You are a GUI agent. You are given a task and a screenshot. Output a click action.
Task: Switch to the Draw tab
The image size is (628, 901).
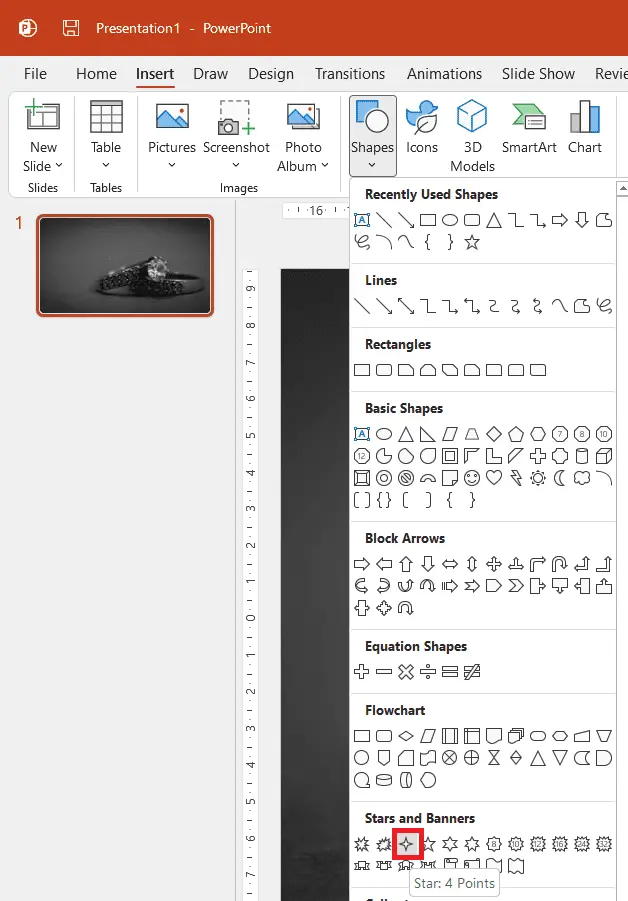coord(210,74)
